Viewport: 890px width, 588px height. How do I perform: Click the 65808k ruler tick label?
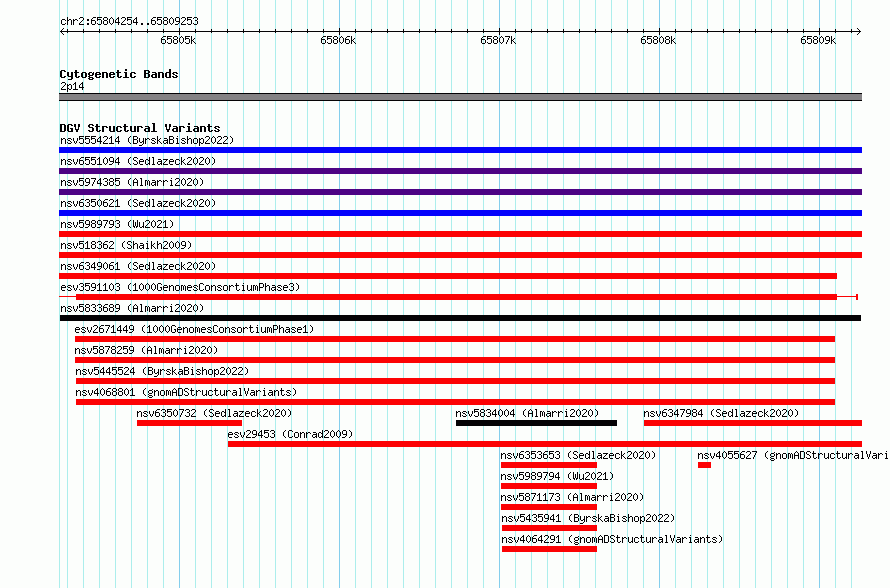[x=658, y=40]
